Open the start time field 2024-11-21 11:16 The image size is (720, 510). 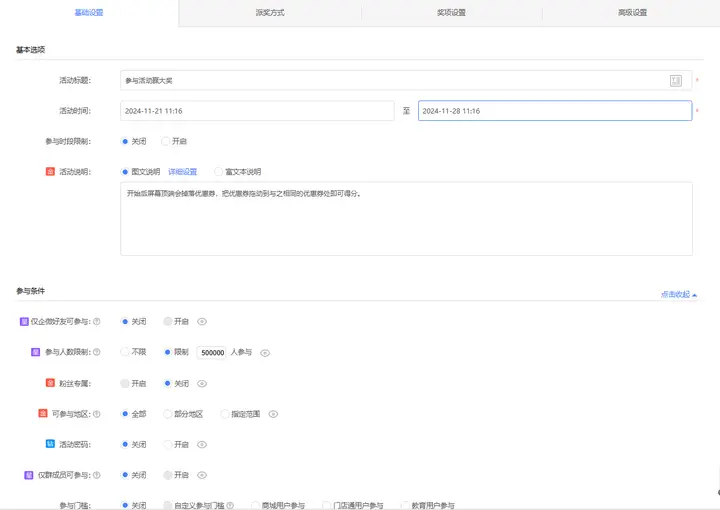click(x=257, y=111)
